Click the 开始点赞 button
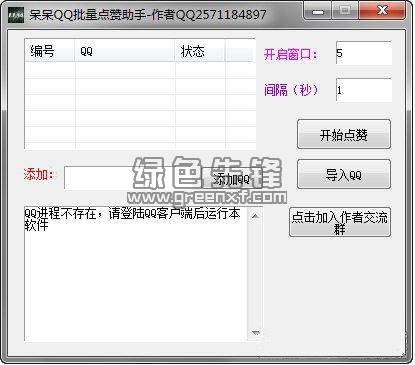Screen dimensions: 415x365 click(344, 134)
